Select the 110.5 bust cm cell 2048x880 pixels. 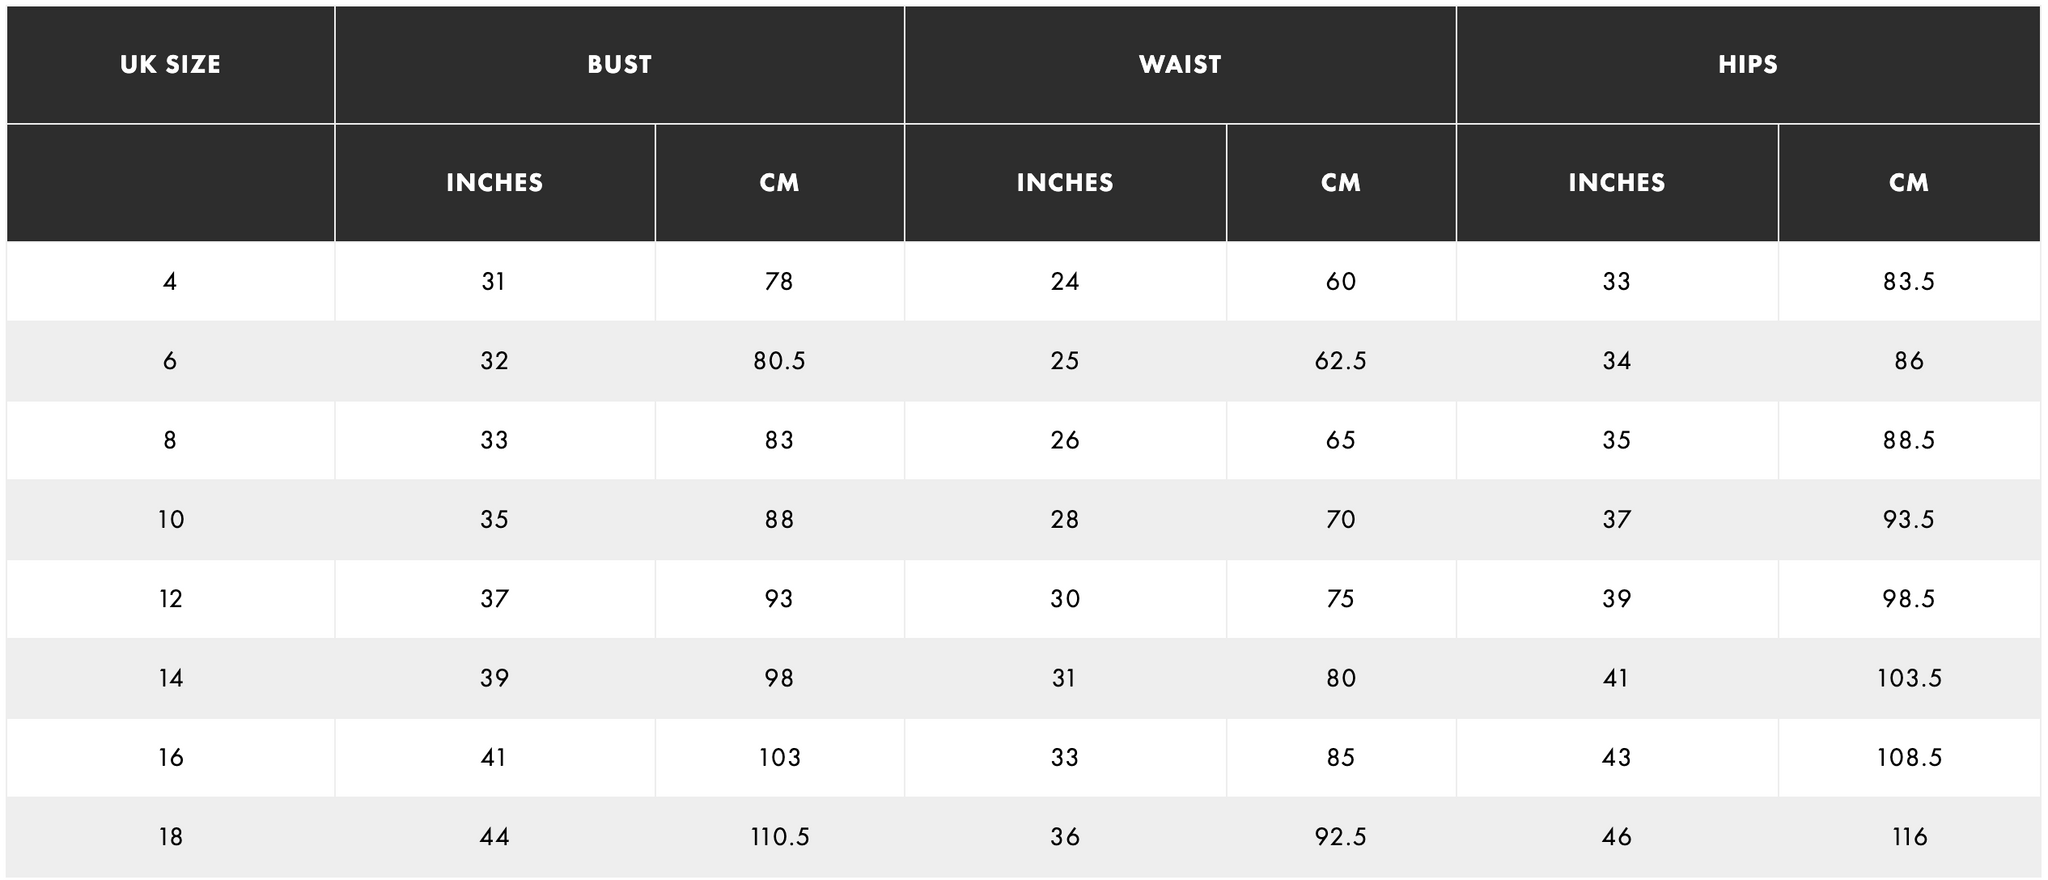pos(779,837)
